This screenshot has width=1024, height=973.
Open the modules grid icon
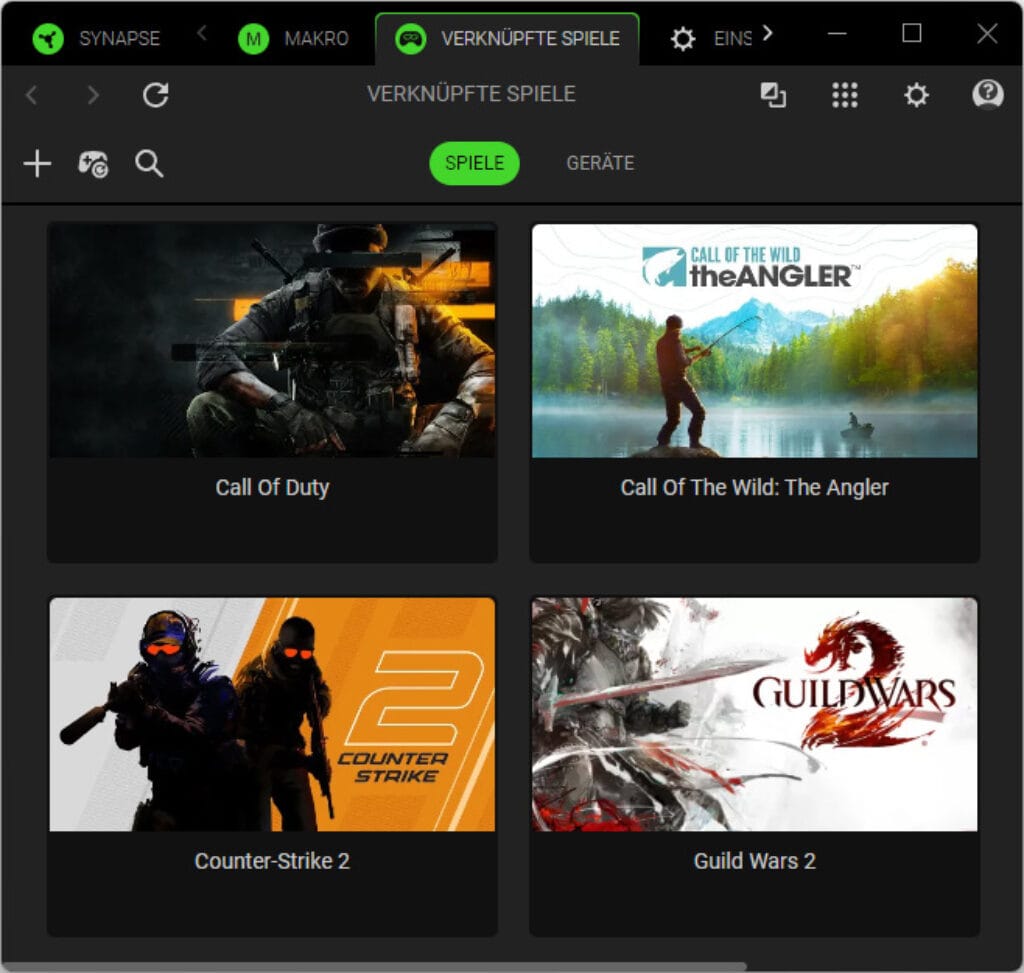coord(844,95)
